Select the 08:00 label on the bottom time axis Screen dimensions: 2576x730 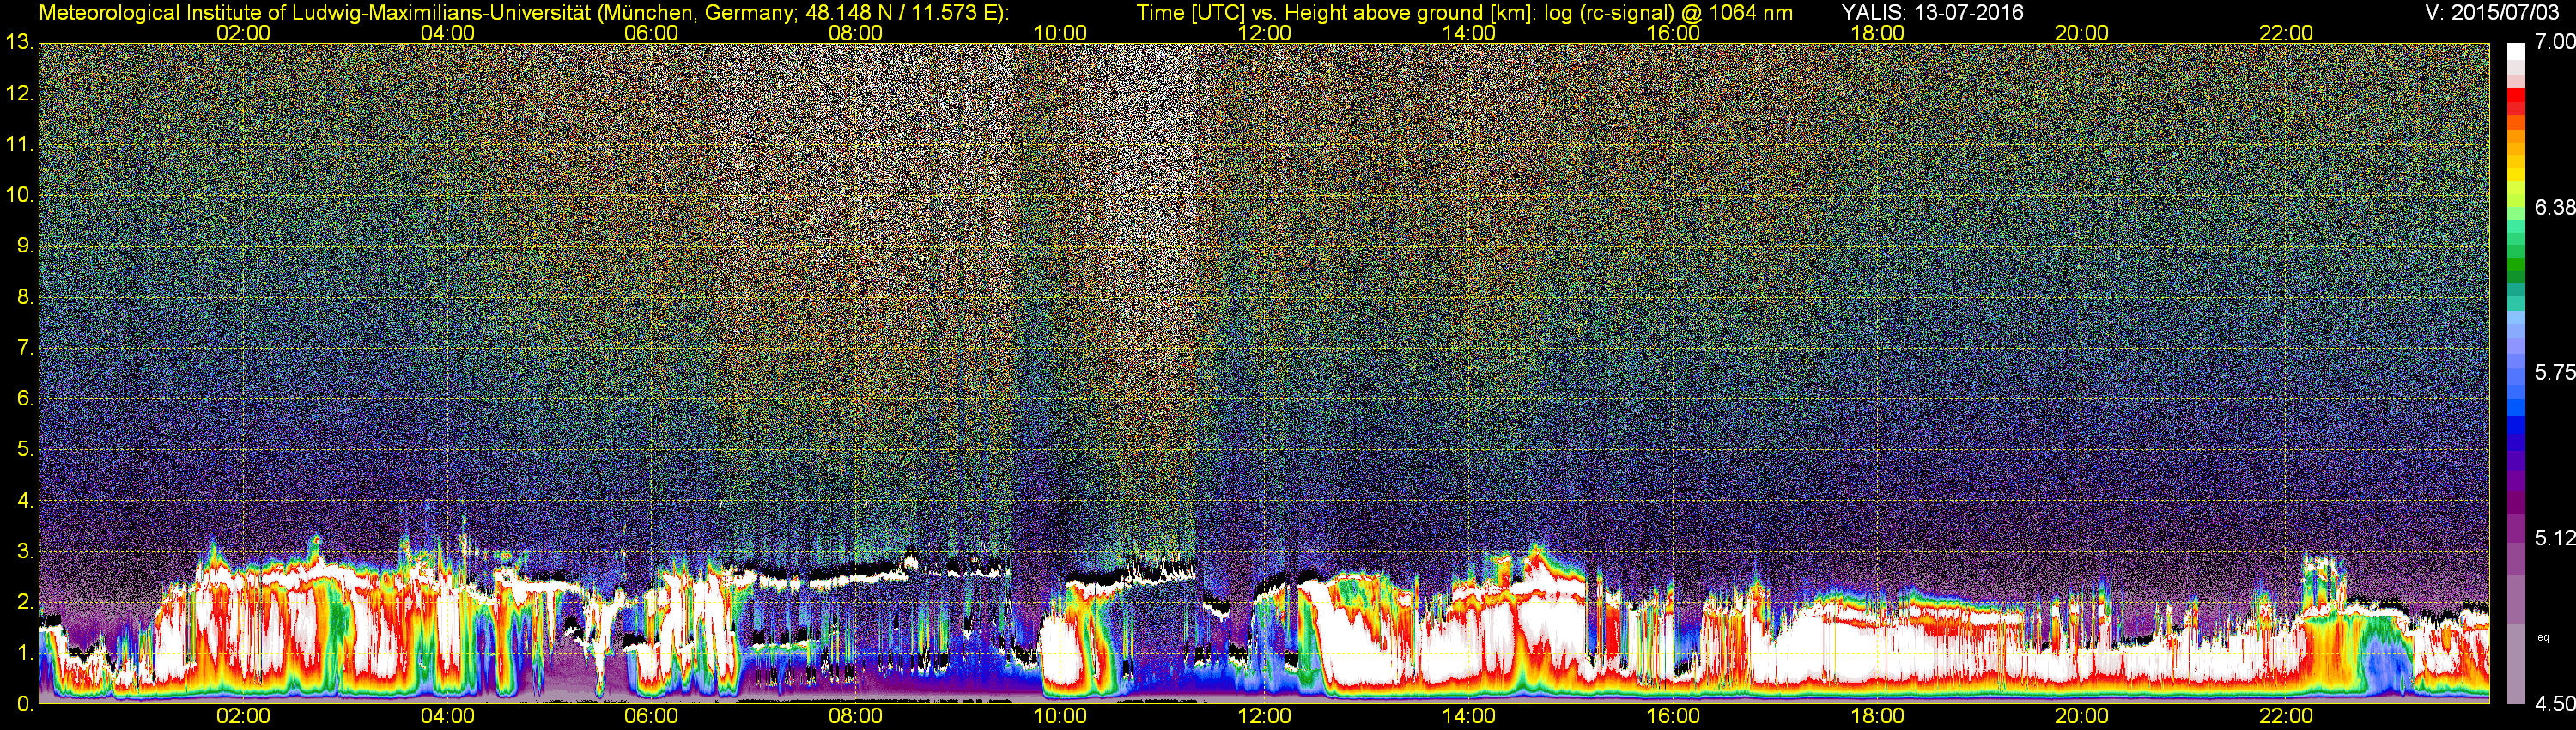pyautogui.click(x=856, y=716)
